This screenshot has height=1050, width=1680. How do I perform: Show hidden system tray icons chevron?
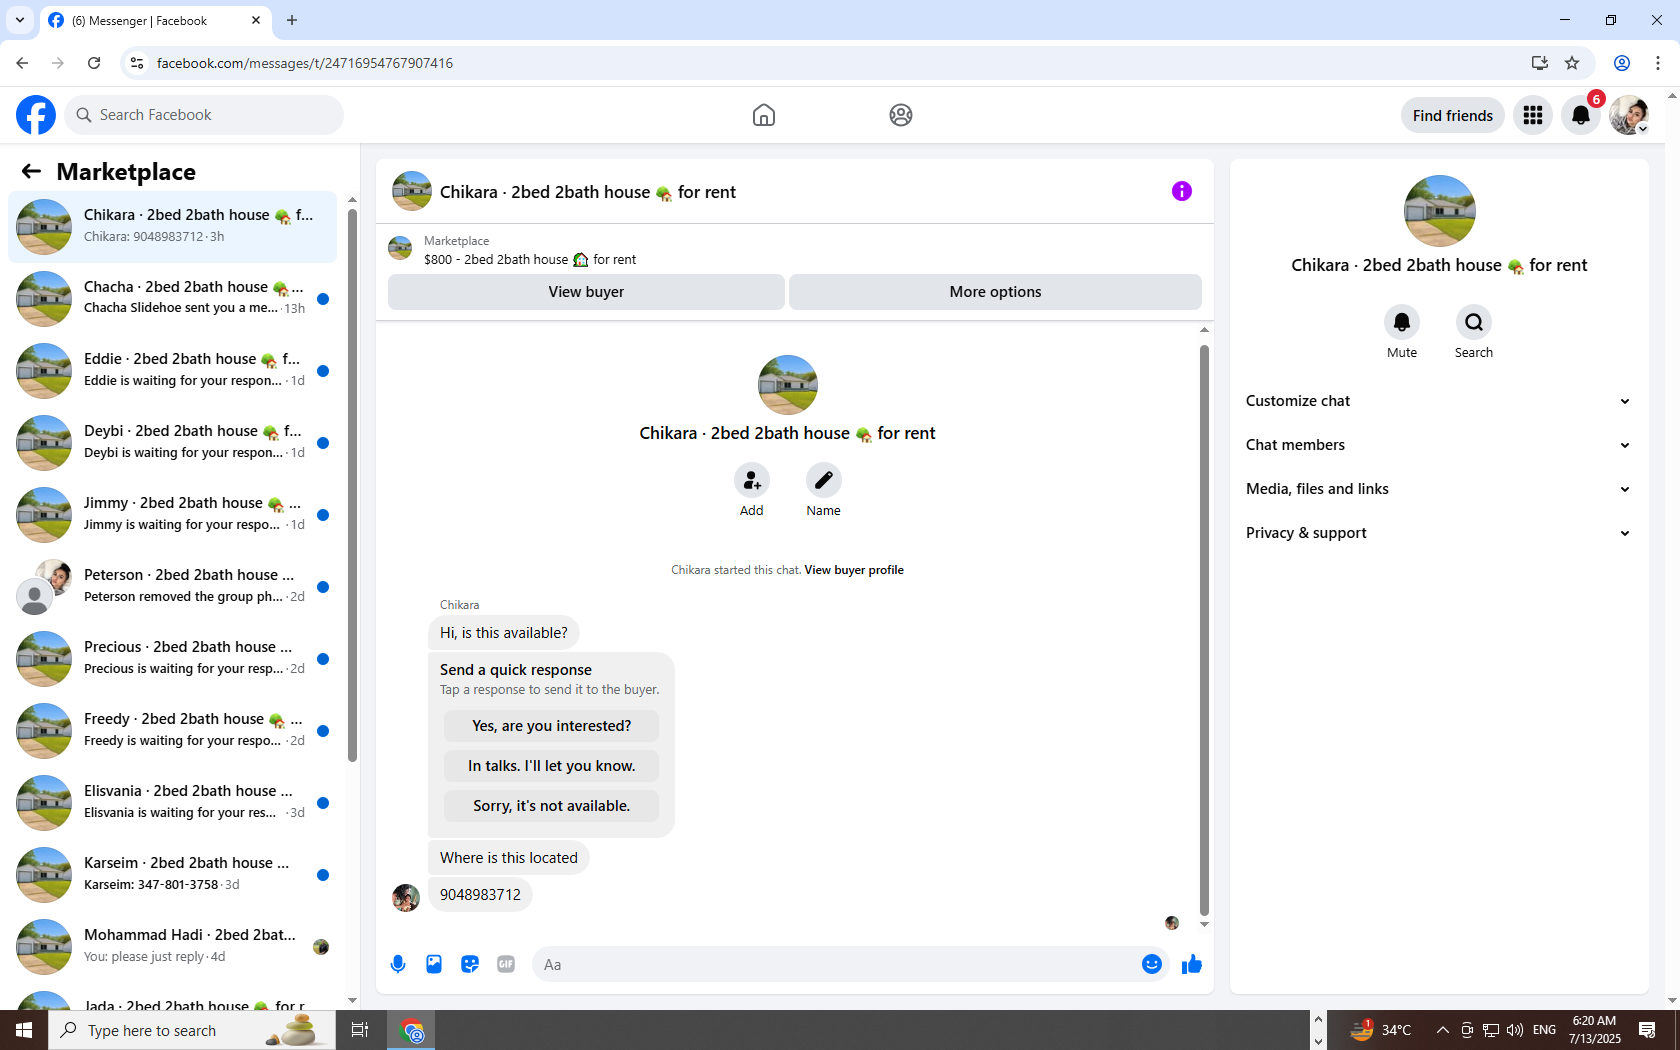point(1442,1030)
